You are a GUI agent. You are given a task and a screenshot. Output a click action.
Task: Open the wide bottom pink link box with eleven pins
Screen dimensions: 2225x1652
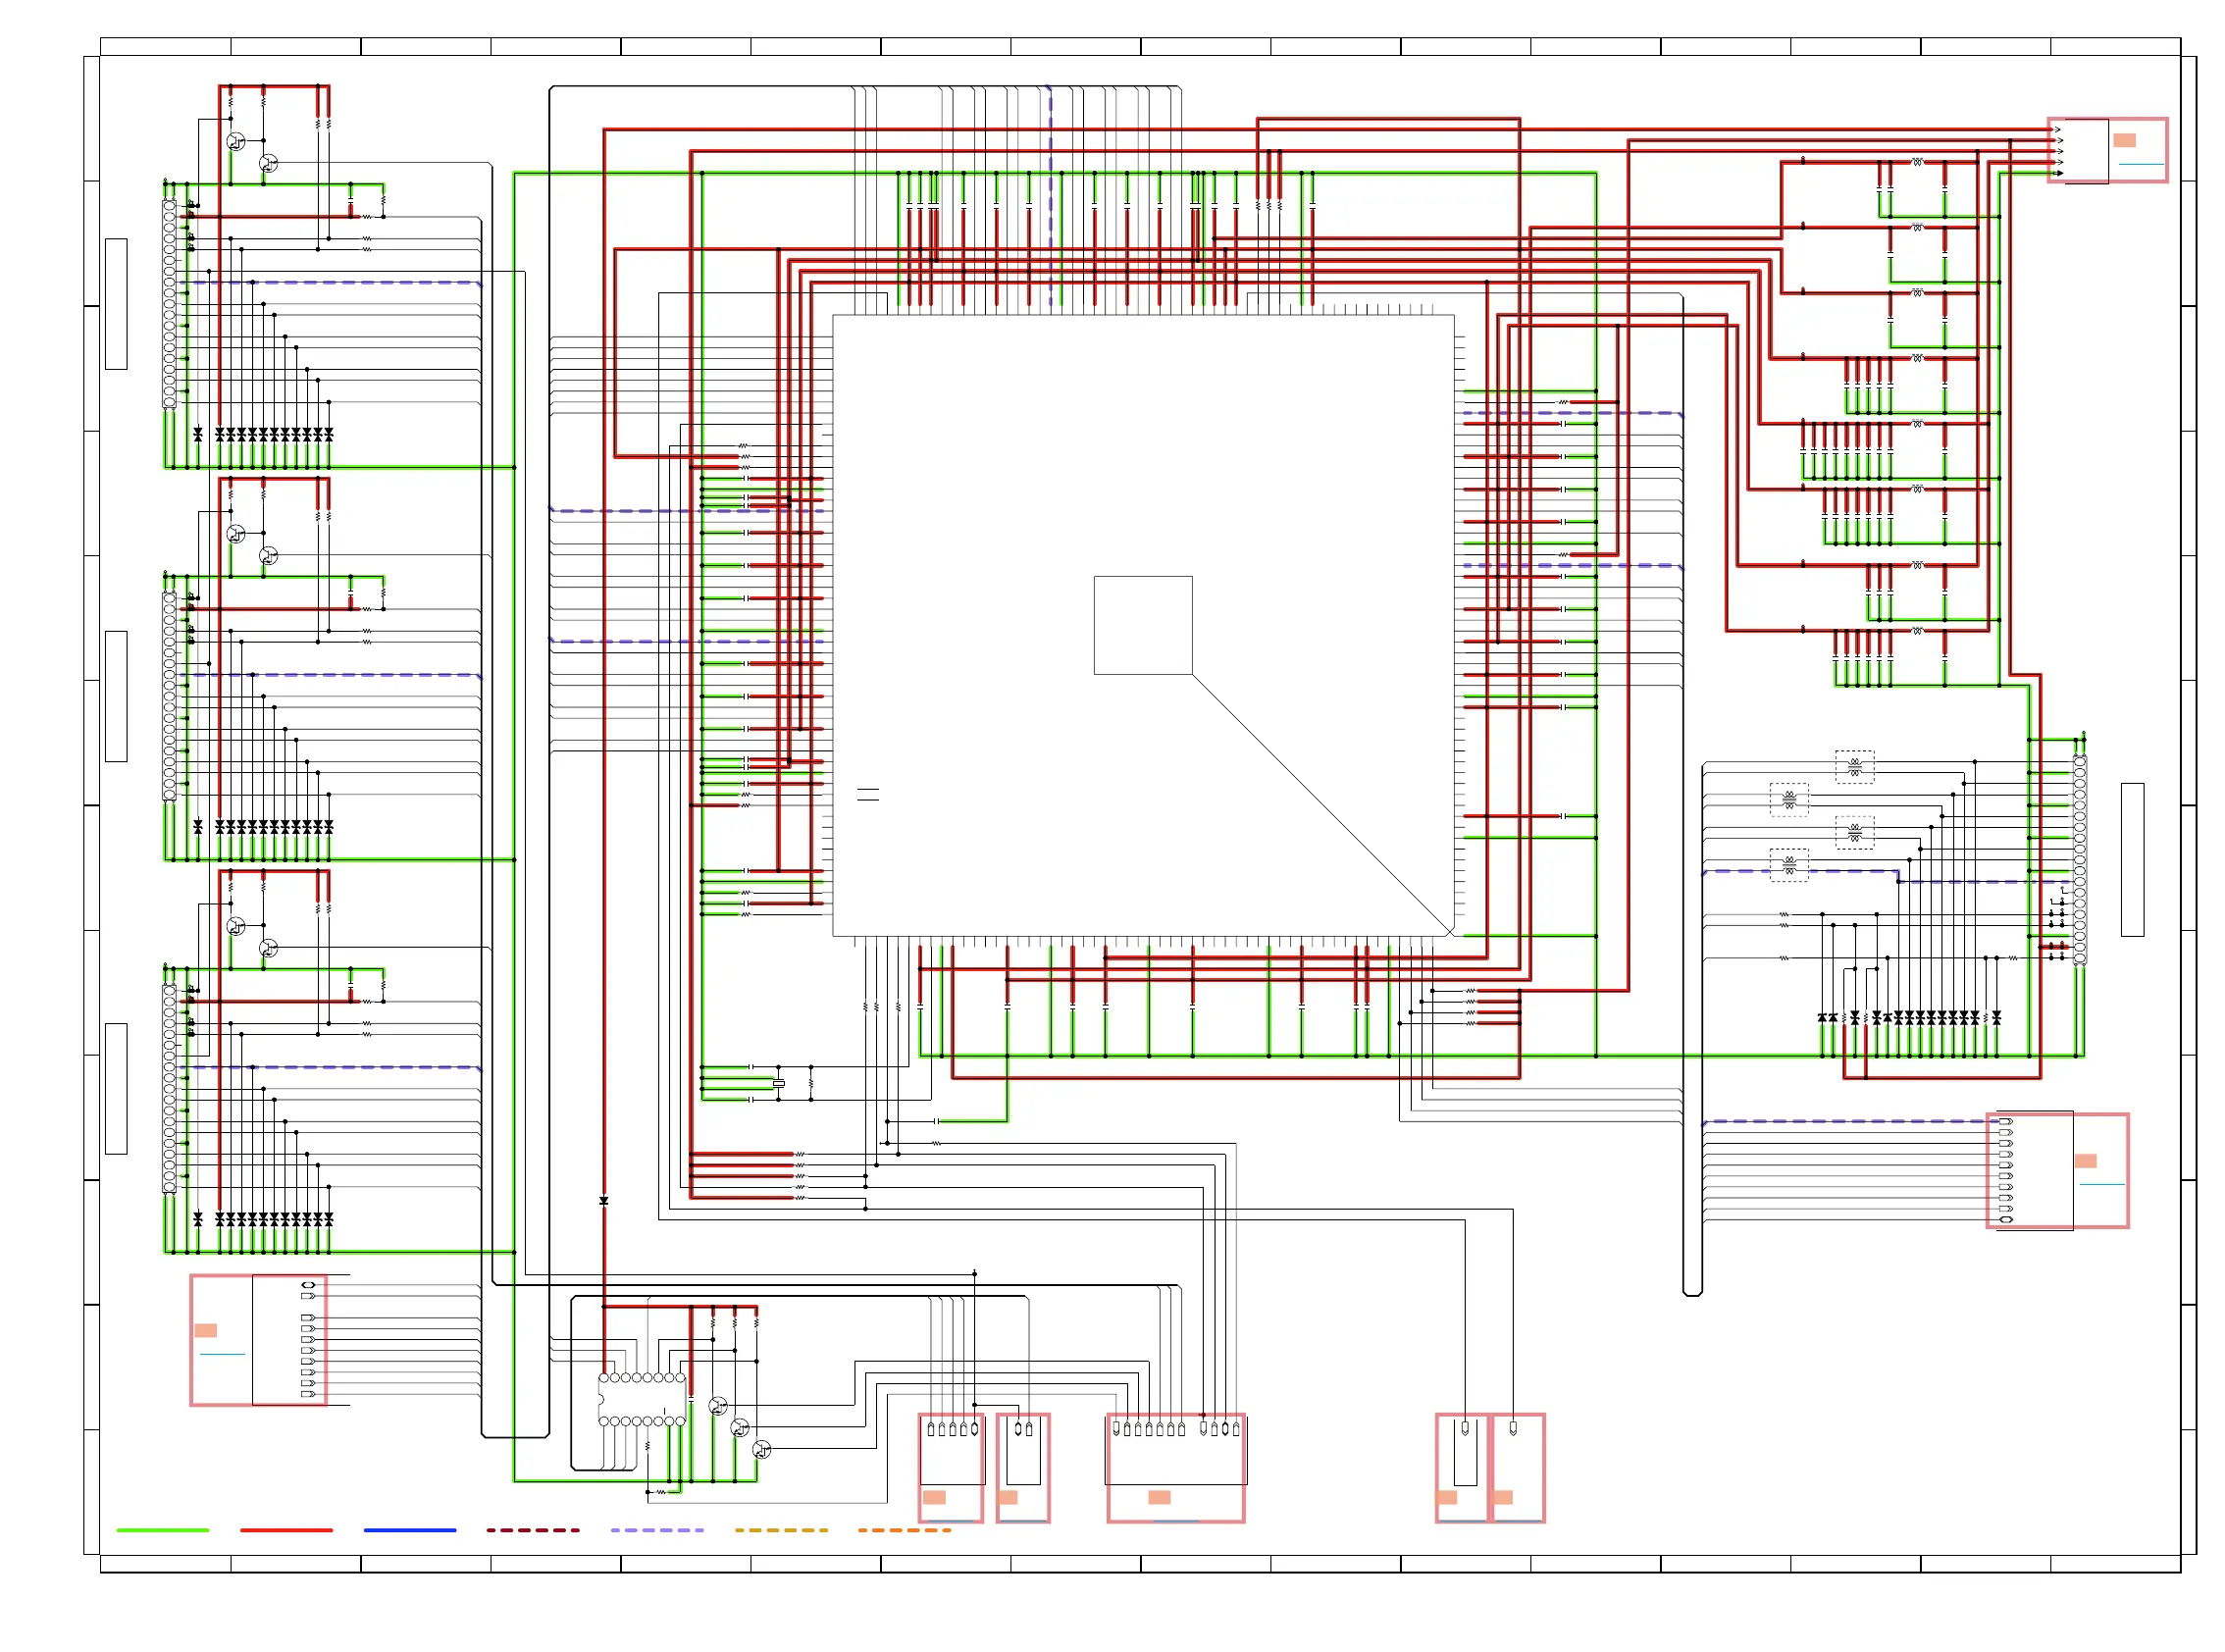click(x=1176, y=1468)
